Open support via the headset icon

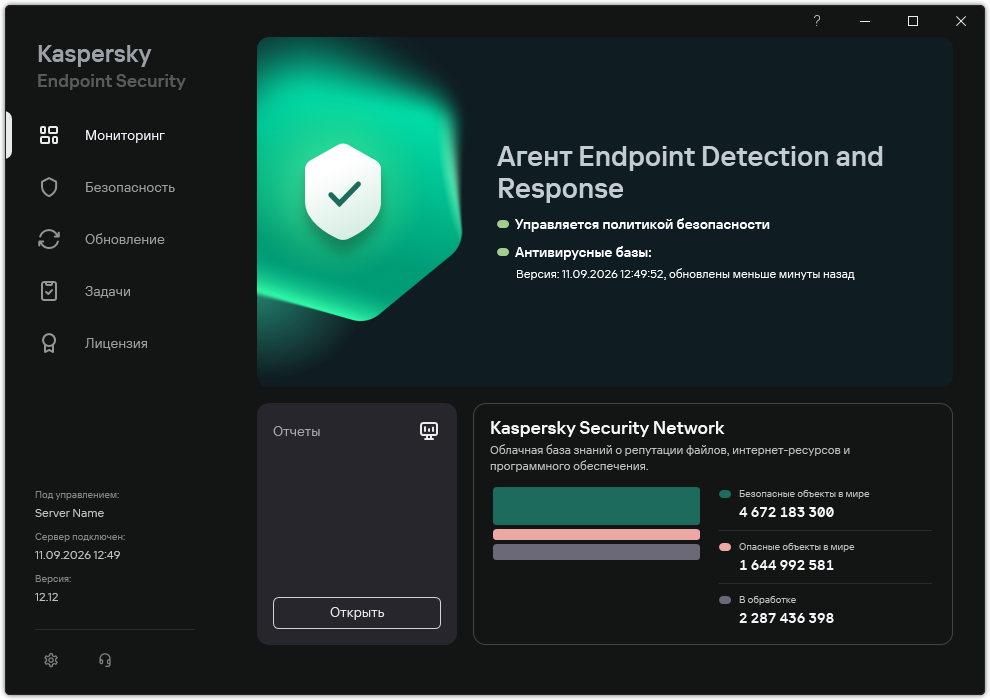pyautogui.click(x=105, y=660)
